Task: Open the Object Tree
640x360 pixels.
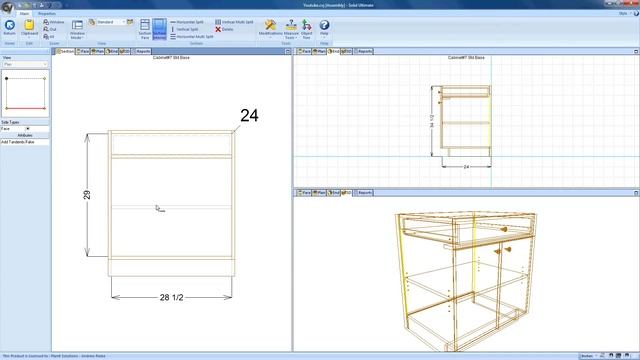Action: (x=307, y=29)
